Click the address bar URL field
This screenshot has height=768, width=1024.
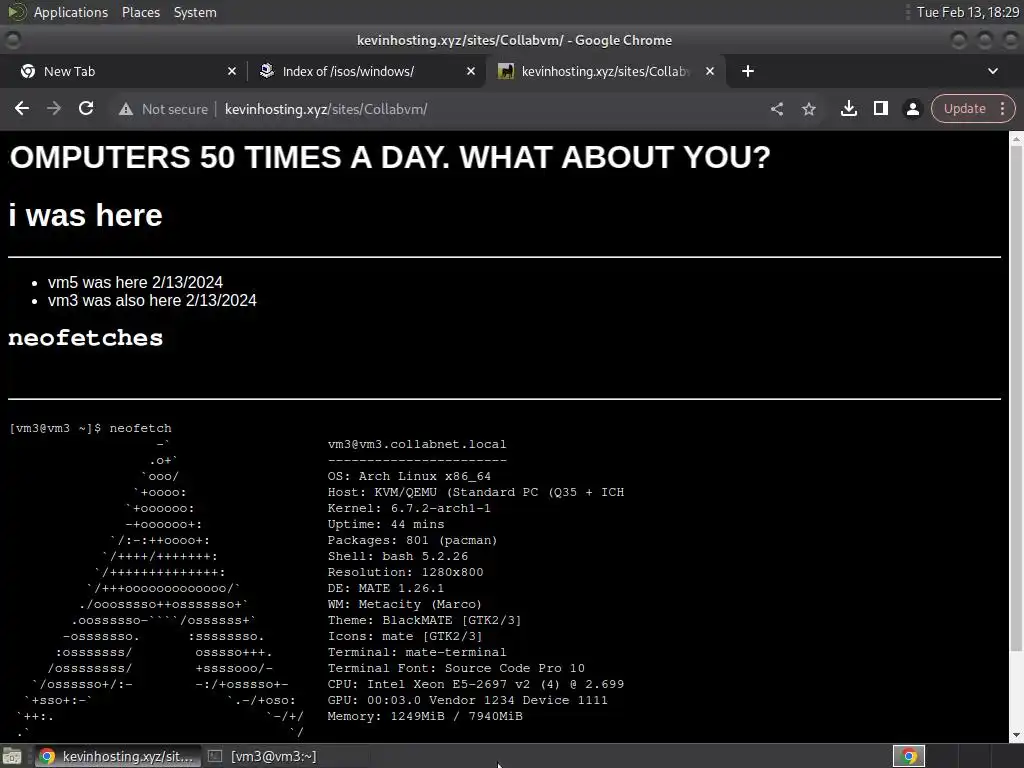pos(483,109)
